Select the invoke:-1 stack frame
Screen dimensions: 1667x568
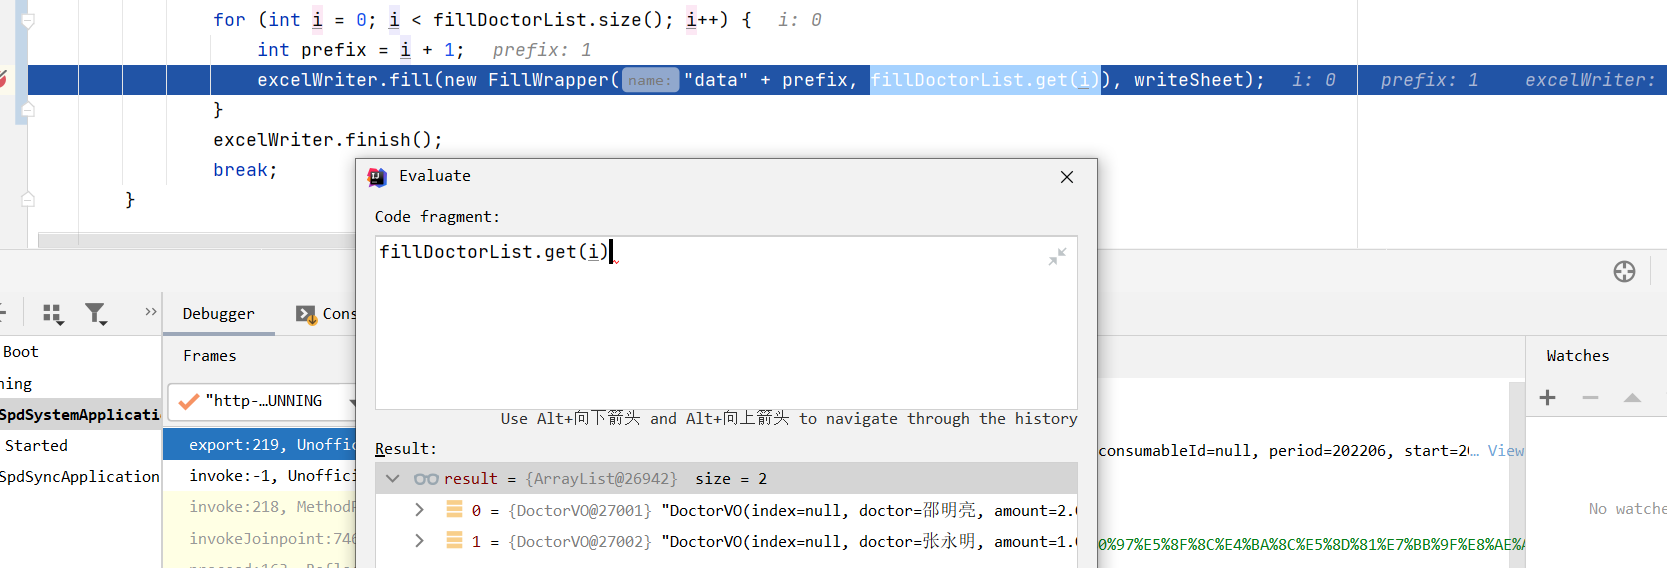pos(259,476)
